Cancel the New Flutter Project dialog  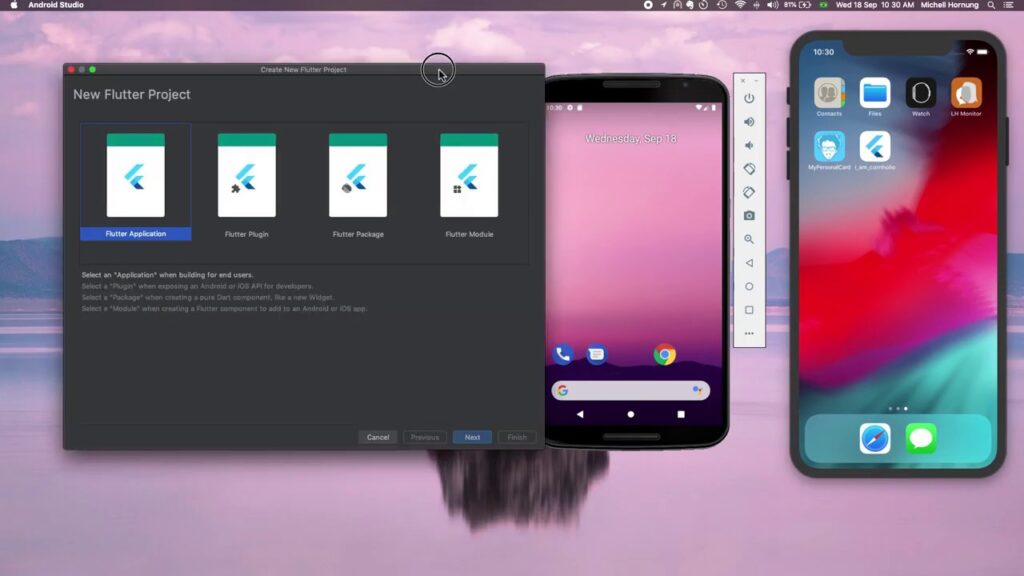click(x=378, y=437)
